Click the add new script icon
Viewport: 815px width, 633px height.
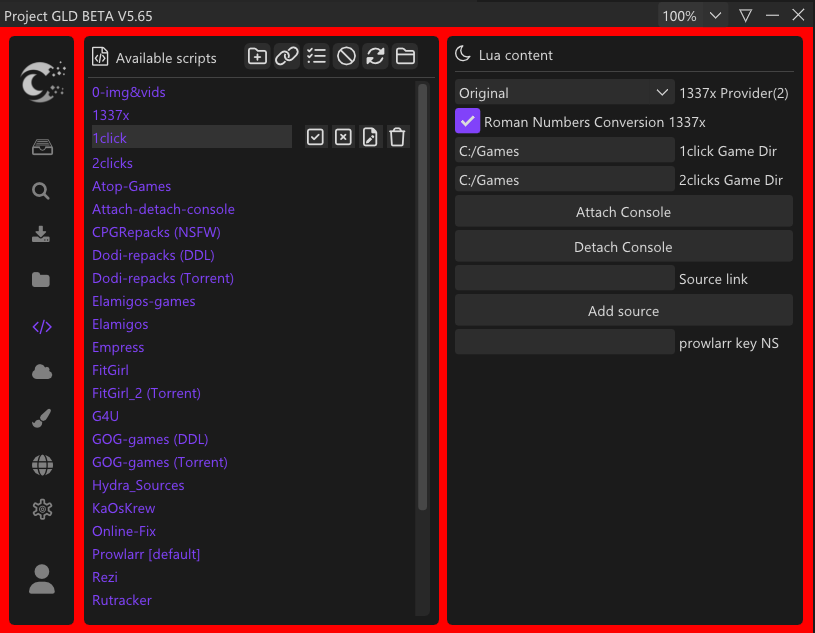257,56
